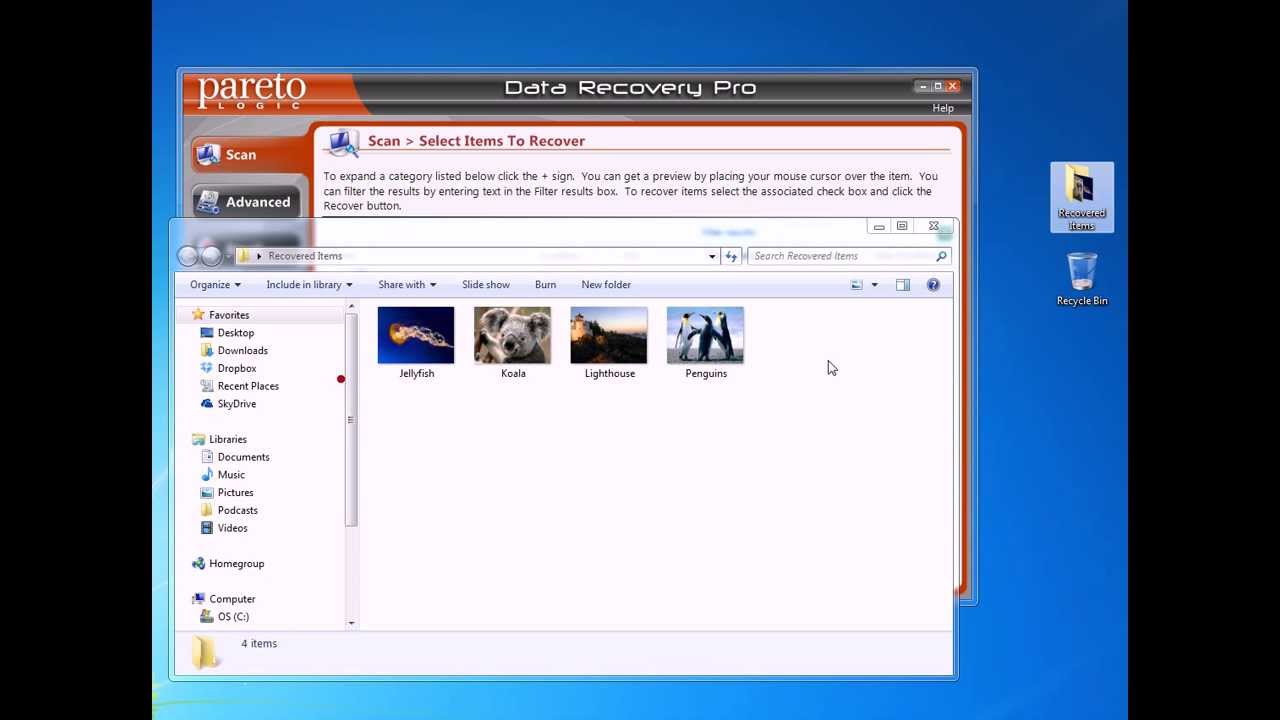Click the Scan header magnifier icon

click(342, 143)
